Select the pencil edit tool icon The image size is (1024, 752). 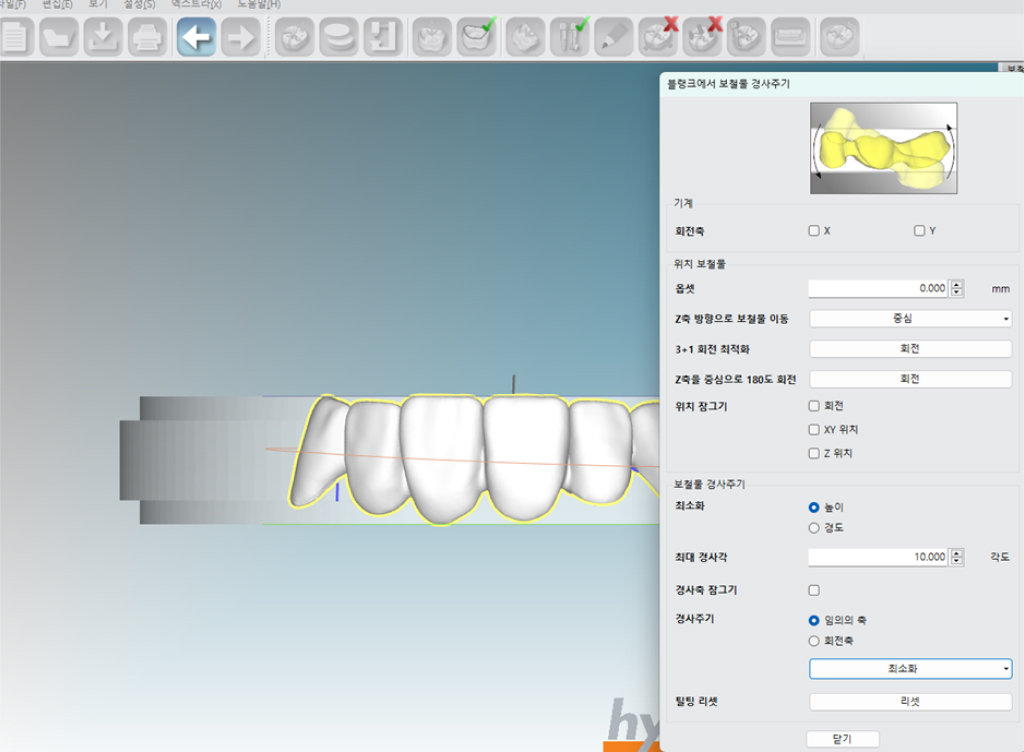point(612,38)
